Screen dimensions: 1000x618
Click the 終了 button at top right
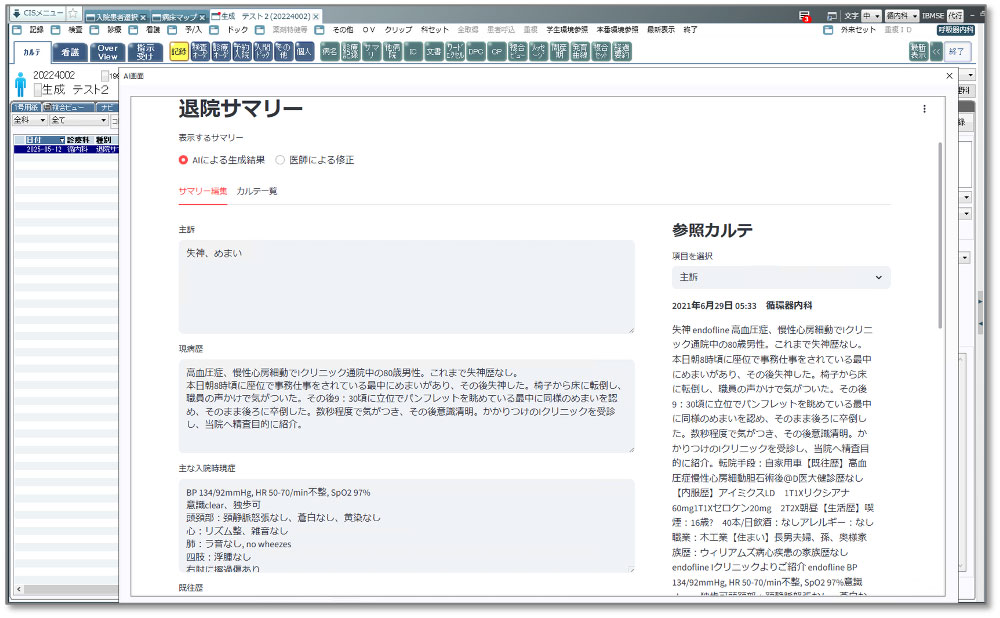[957, 52]
